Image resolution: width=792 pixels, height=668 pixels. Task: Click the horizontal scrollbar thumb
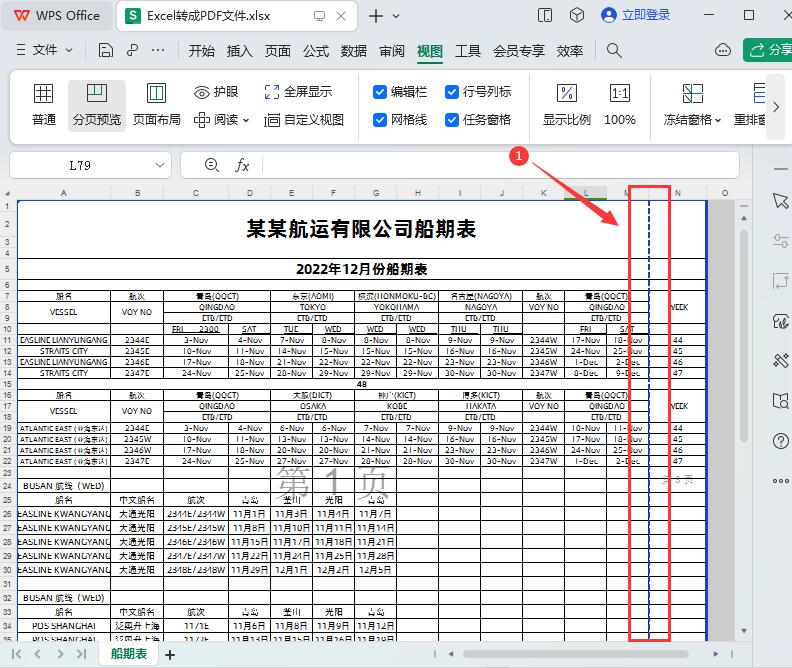click(x=576, y=654)
